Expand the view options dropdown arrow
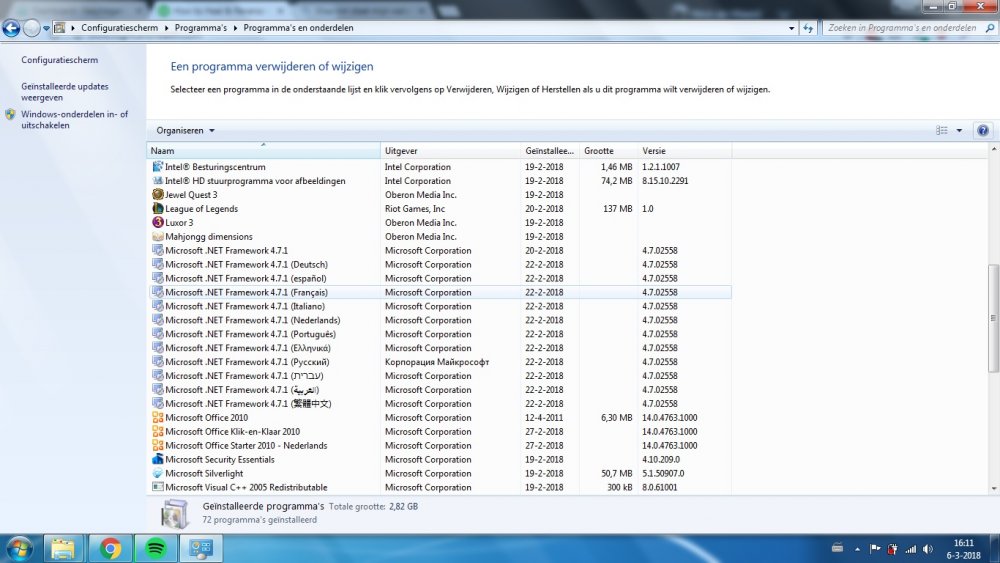The image size is (1000, 563). [x=959, y=131]
